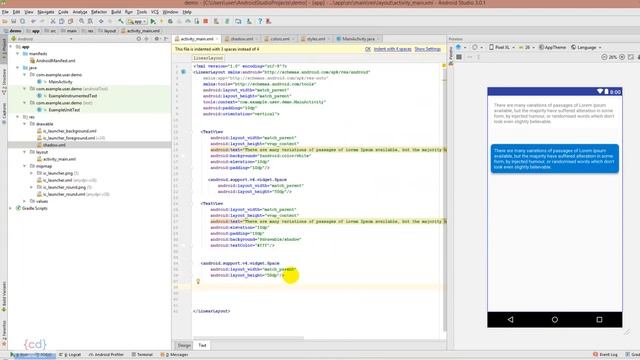Click the preview Home circle button
The image size is (640, 360).
555,320
